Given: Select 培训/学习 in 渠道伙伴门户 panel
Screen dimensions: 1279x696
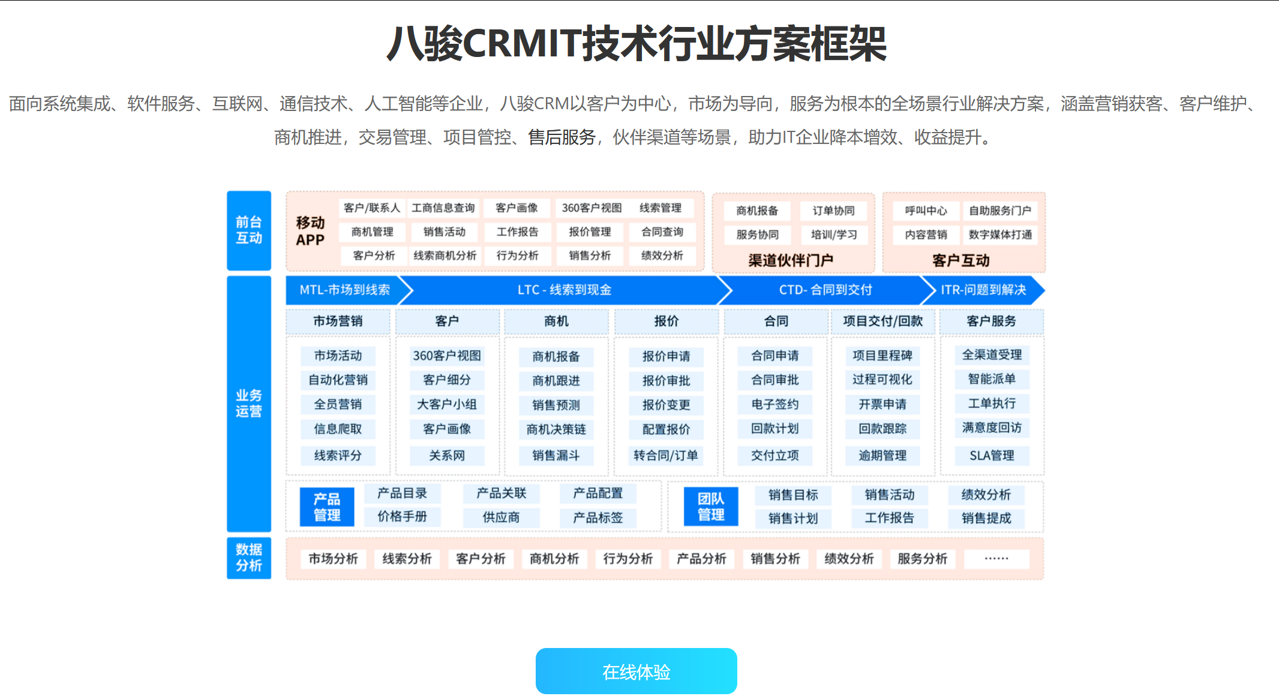Looking at the screenshot, I should point(834,235).
